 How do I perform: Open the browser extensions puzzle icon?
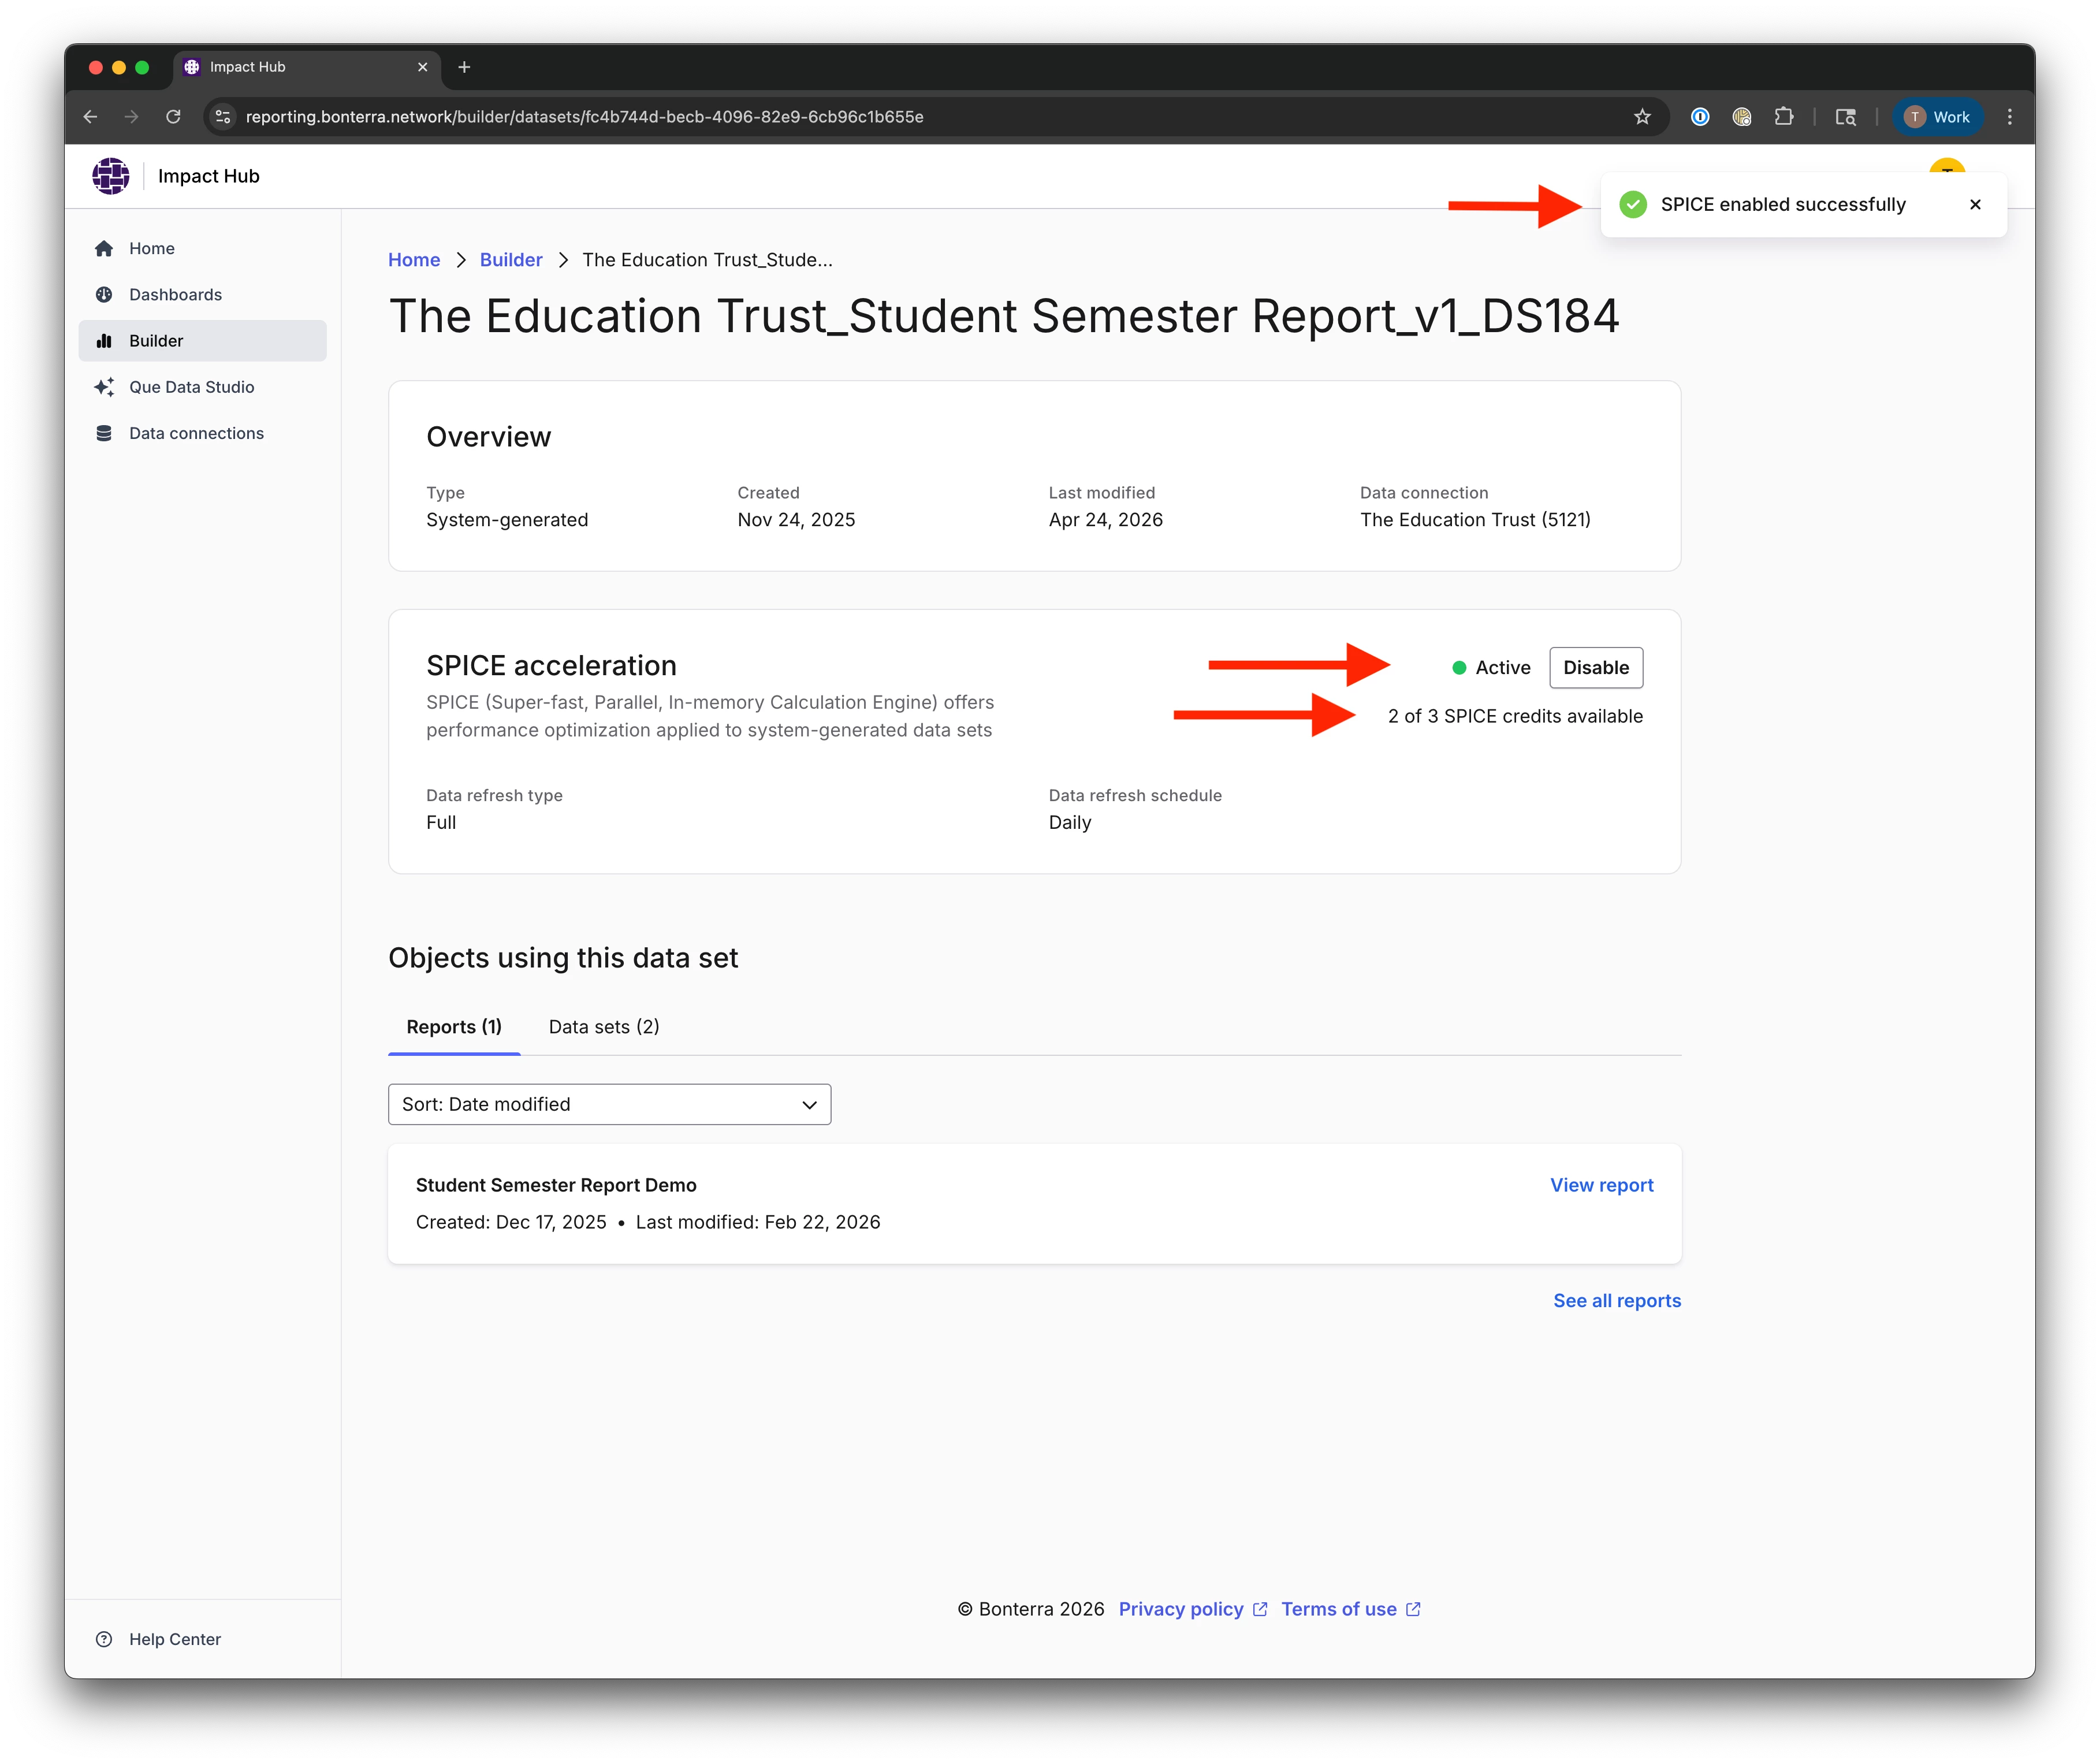tap(1783, 117)
